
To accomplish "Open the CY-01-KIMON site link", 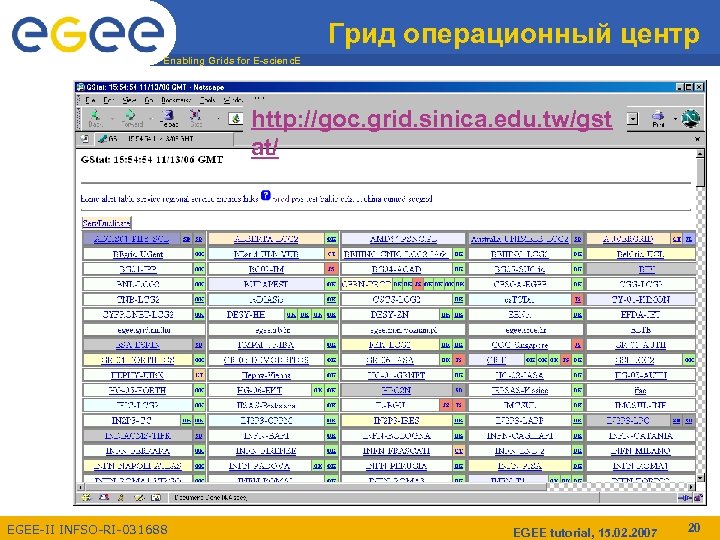I will [x=640, y=299].
